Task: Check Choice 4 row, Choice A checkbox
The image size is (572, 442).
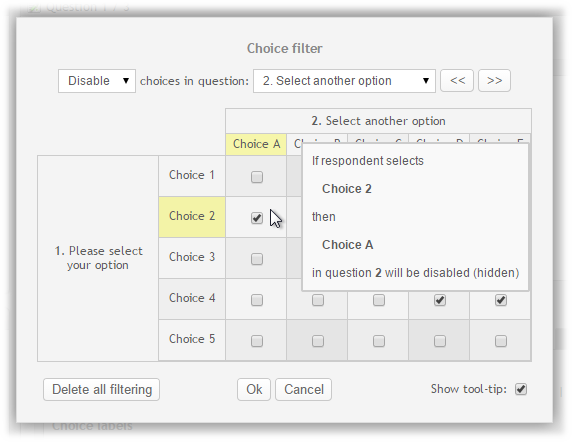Action: point(257,300)
